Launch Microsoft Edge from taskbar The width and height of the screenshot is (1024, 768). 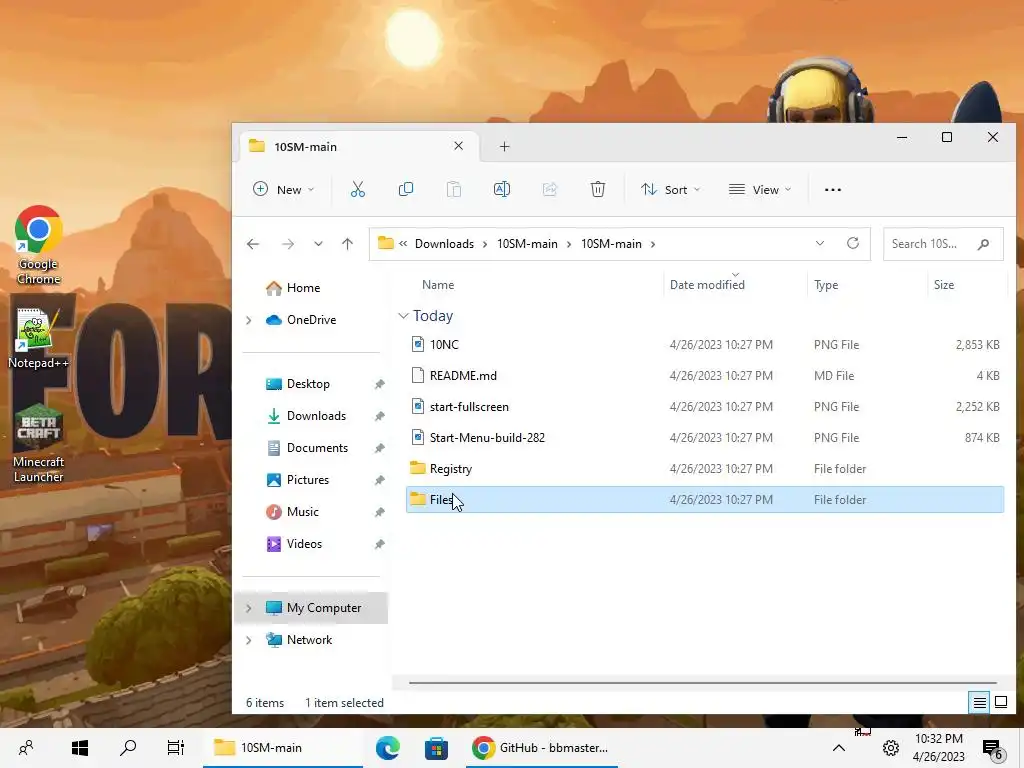click(x=388, y=748)
